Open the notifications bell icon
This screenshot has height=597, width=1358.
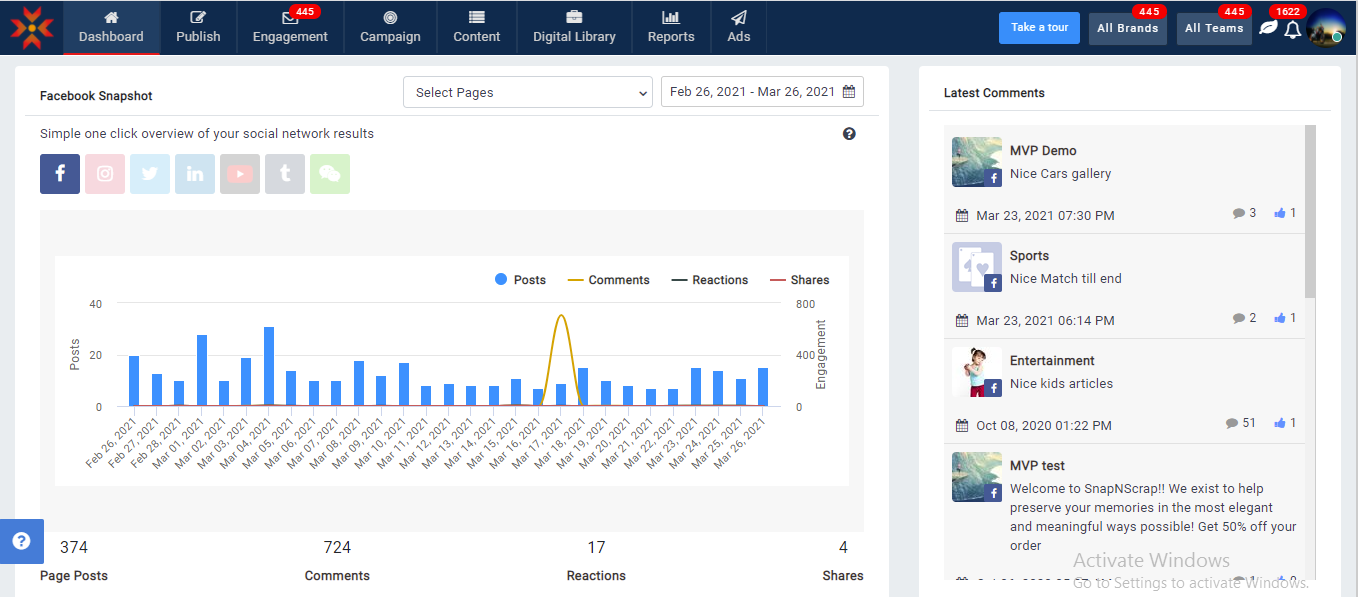(x=1293, y=29)
